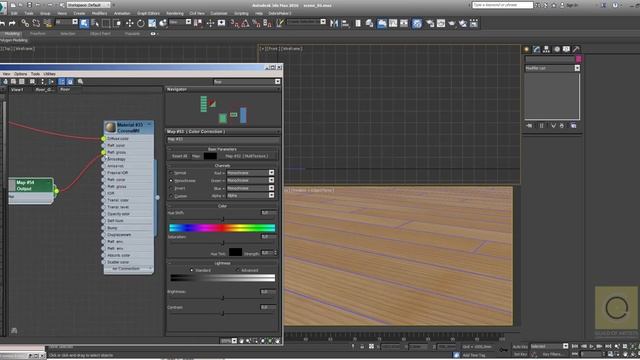
Task: Open the Rendering menu
Action: [175, 13]
